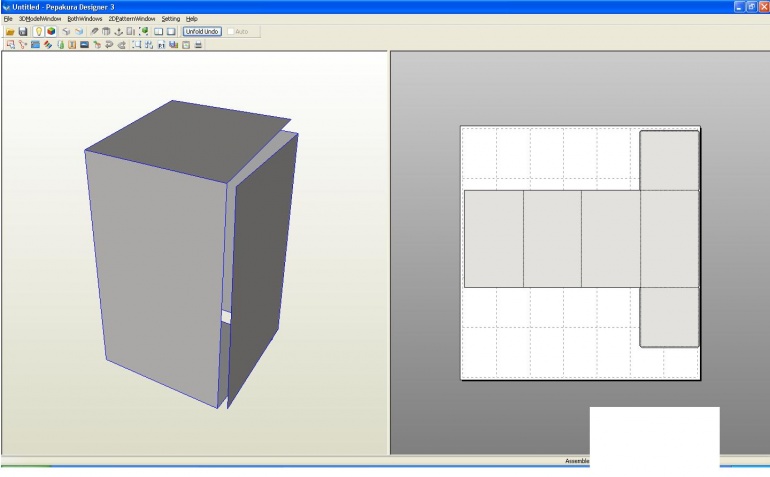Click the table-shaped icon beside the pen
Viewport: 770px width, 477px height.
point(106,31)
